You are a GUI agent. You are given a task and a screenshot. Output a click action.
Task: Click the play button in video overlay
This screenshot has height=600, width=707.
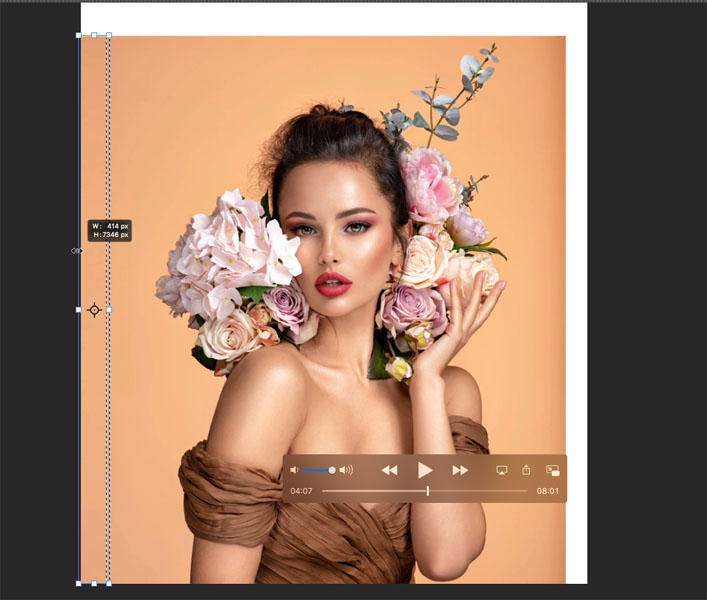pos(425,470)
